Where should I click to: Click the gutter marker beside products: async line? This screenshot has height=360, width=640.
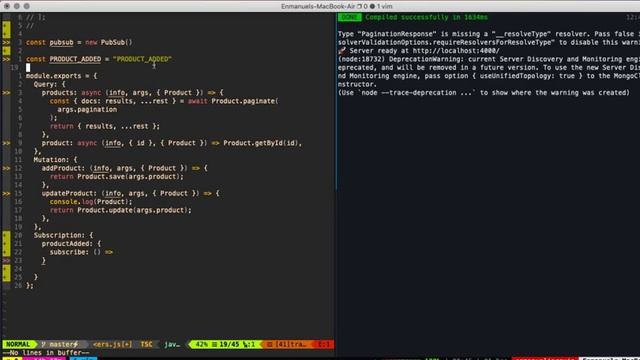point(6,93)
